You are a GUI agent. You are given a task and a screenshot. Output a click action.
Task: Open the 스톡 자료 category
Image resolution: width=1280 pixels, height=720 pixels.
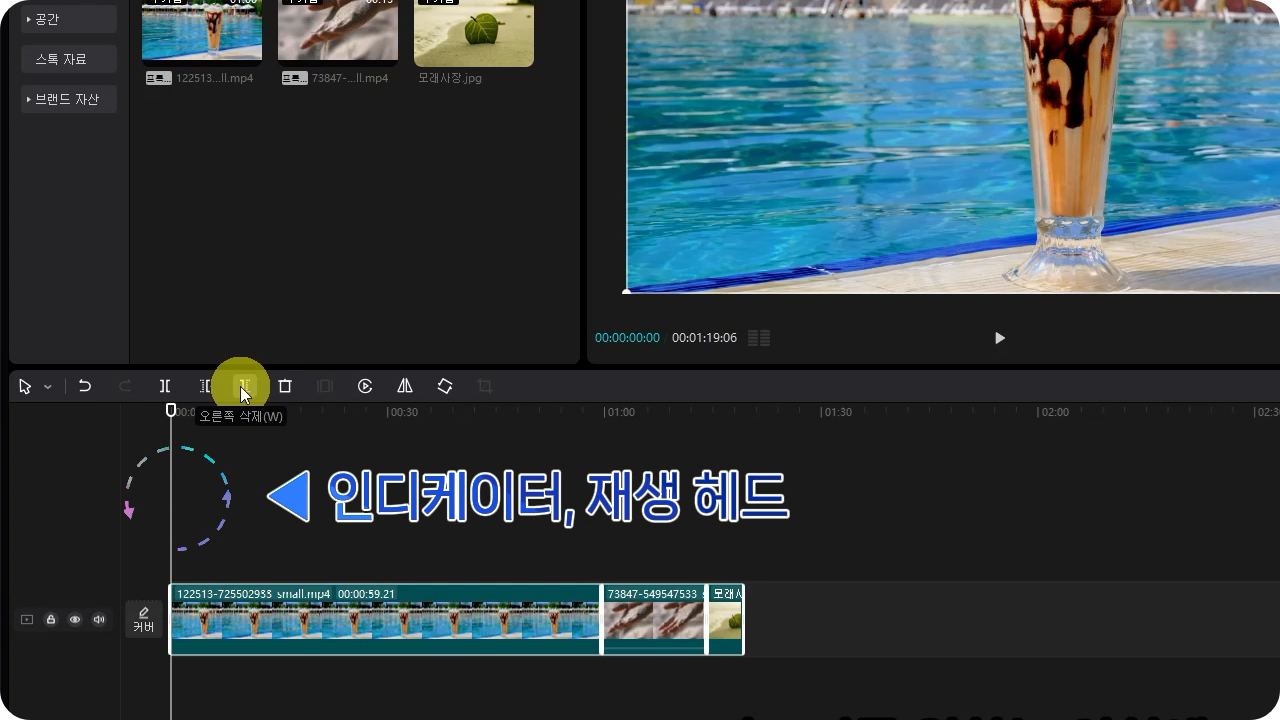pos(69,59)
